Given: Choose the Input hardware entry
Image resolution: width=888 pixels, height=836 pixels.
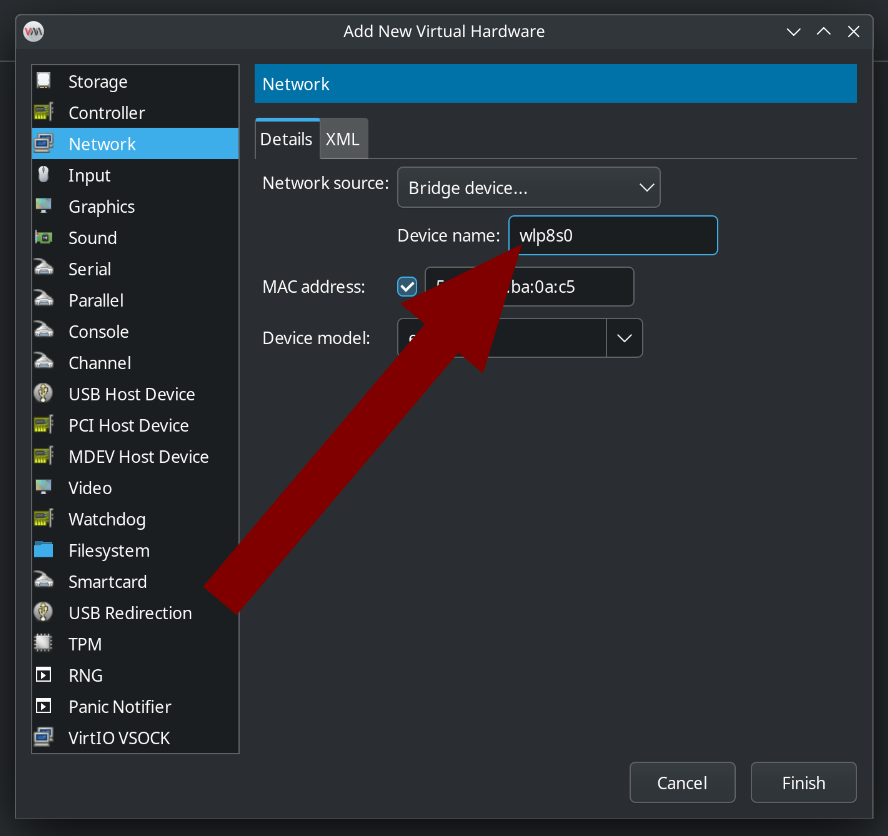Looking at the screenshot, I should (135, 174).
